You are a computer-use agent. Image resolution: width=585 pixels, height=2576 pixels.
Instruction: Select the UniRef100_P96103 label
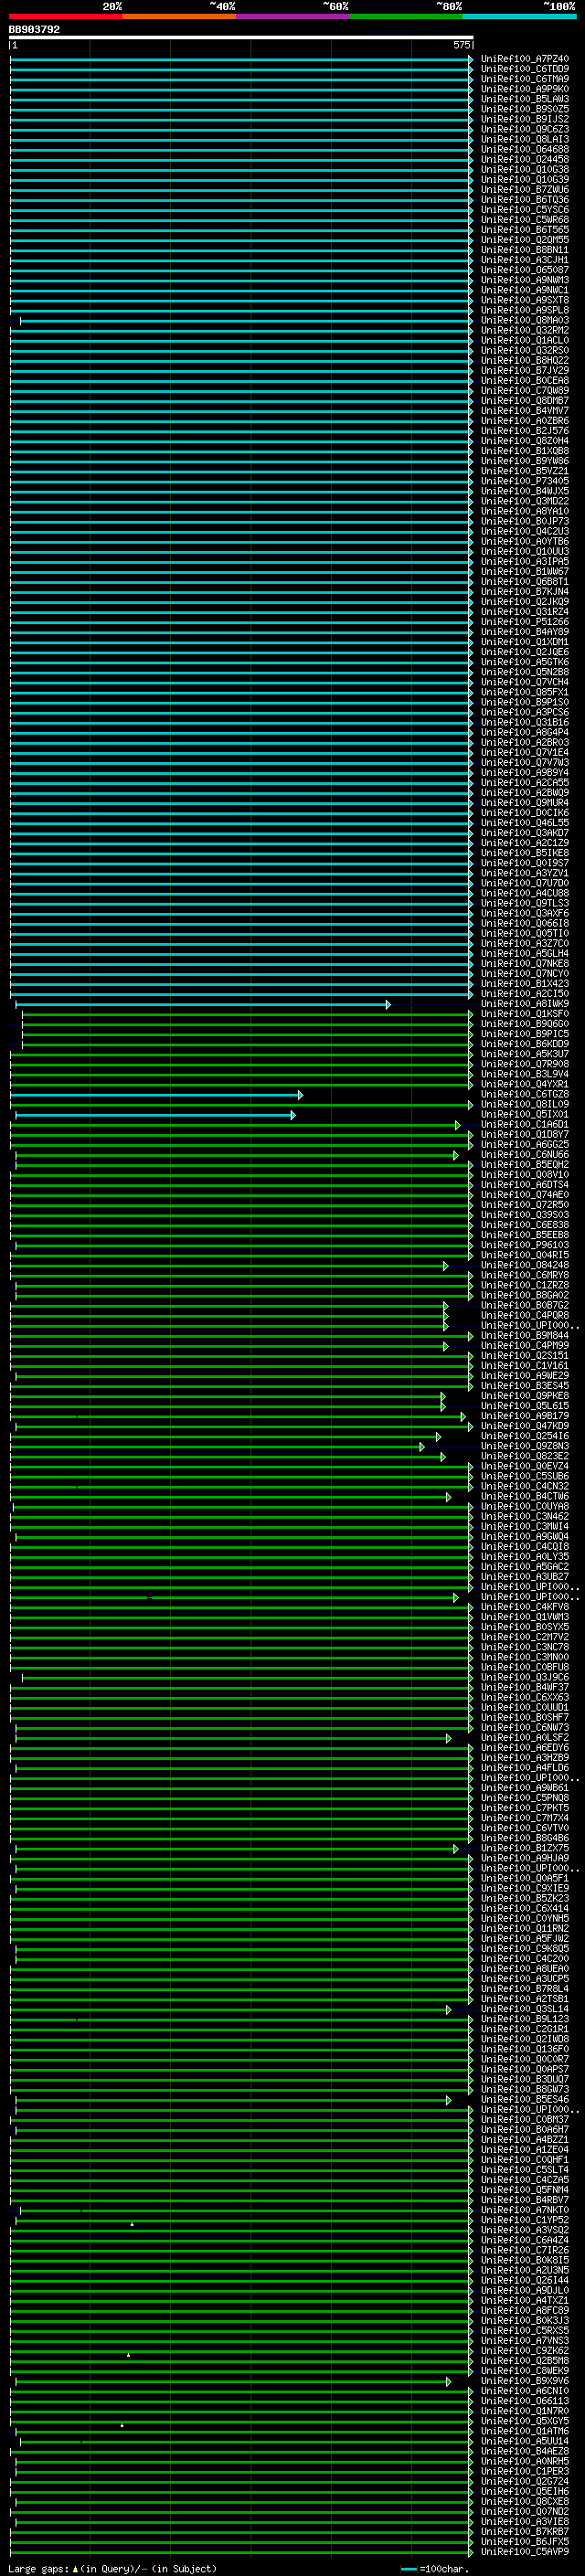pyautogui.click(x=524, y=1245)
